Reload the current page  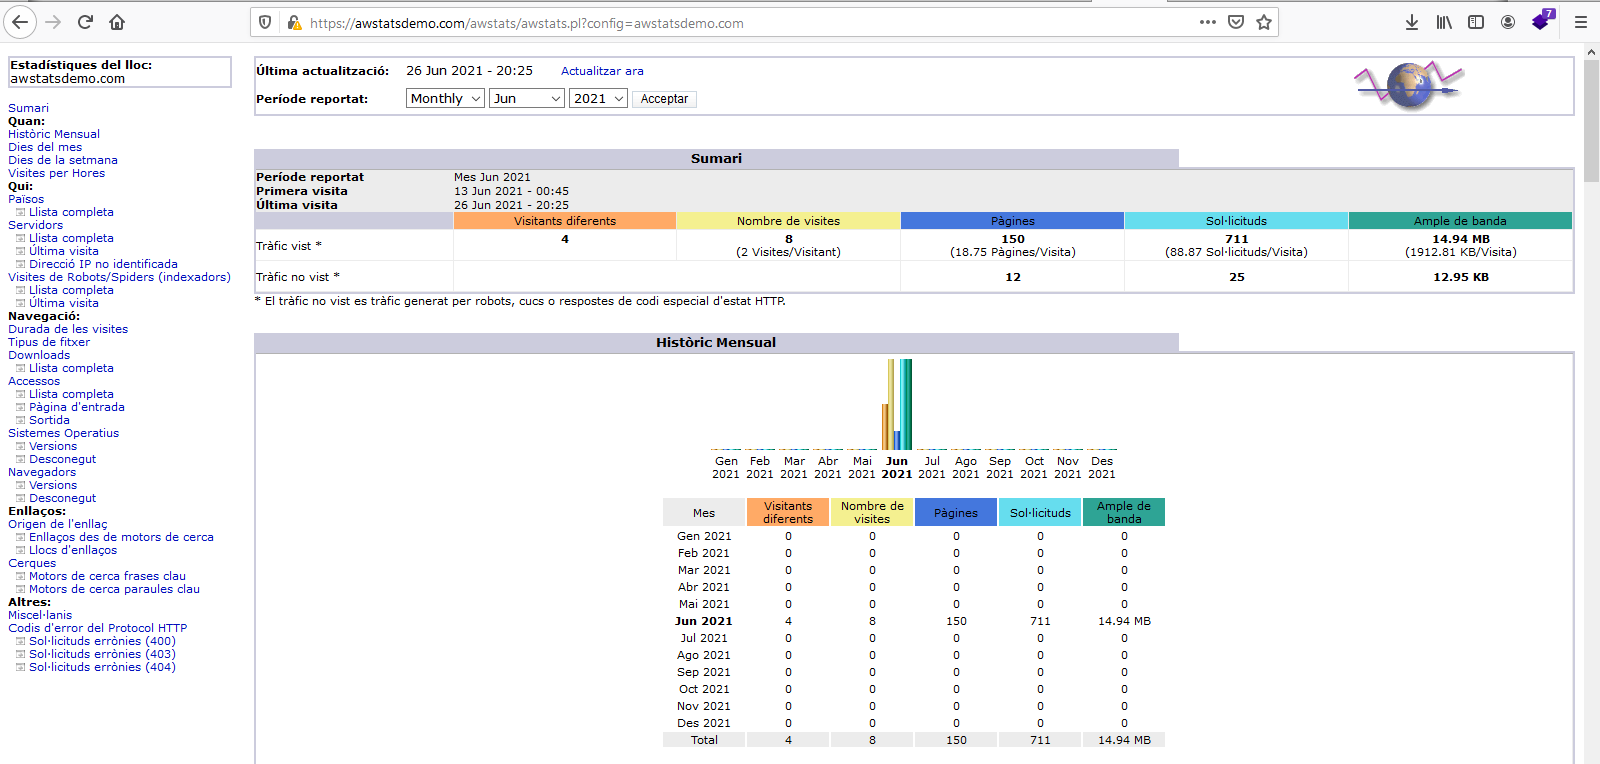pyautogui.click(x=85, y=22)
